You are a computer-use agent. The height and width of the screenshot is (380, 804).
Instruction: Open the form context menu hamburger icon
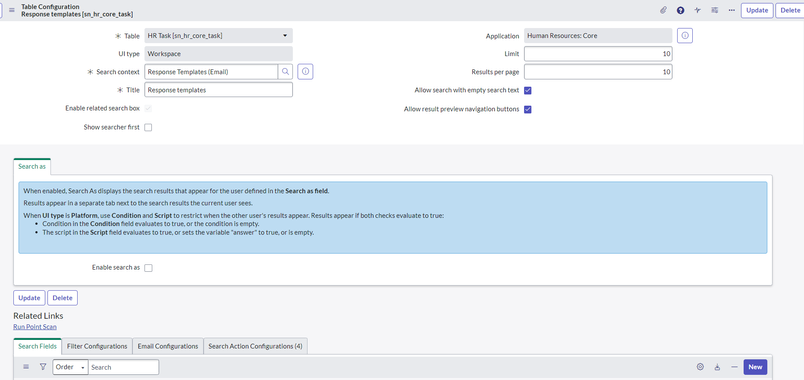(12, 10)
